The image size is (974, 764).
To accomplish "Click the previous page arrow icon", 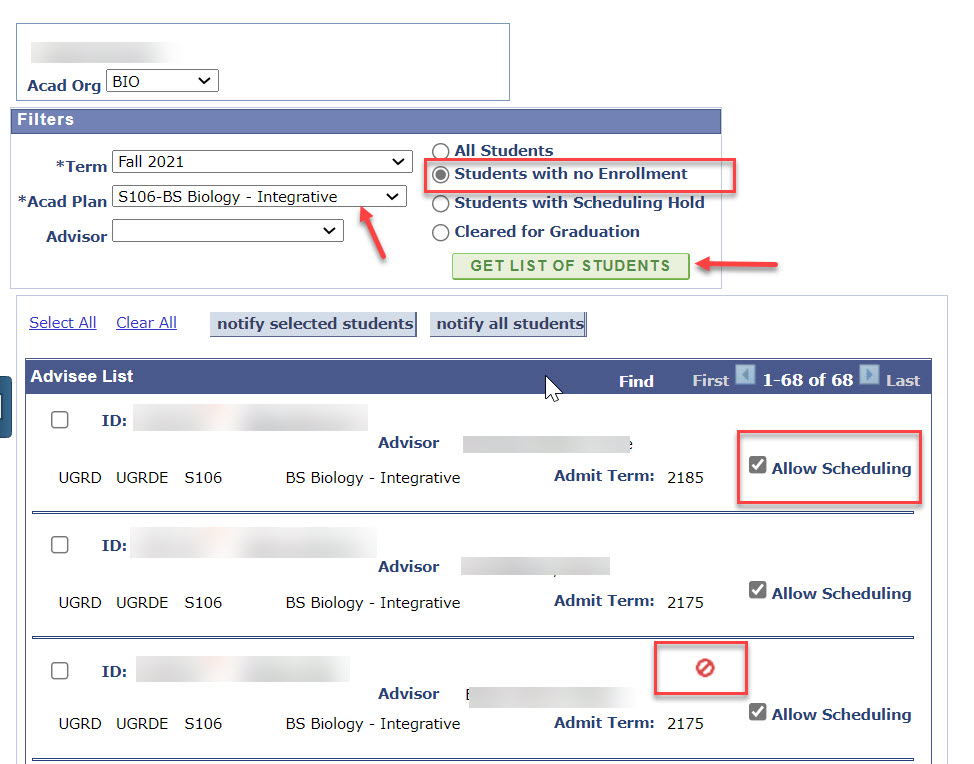I will 745,376.
